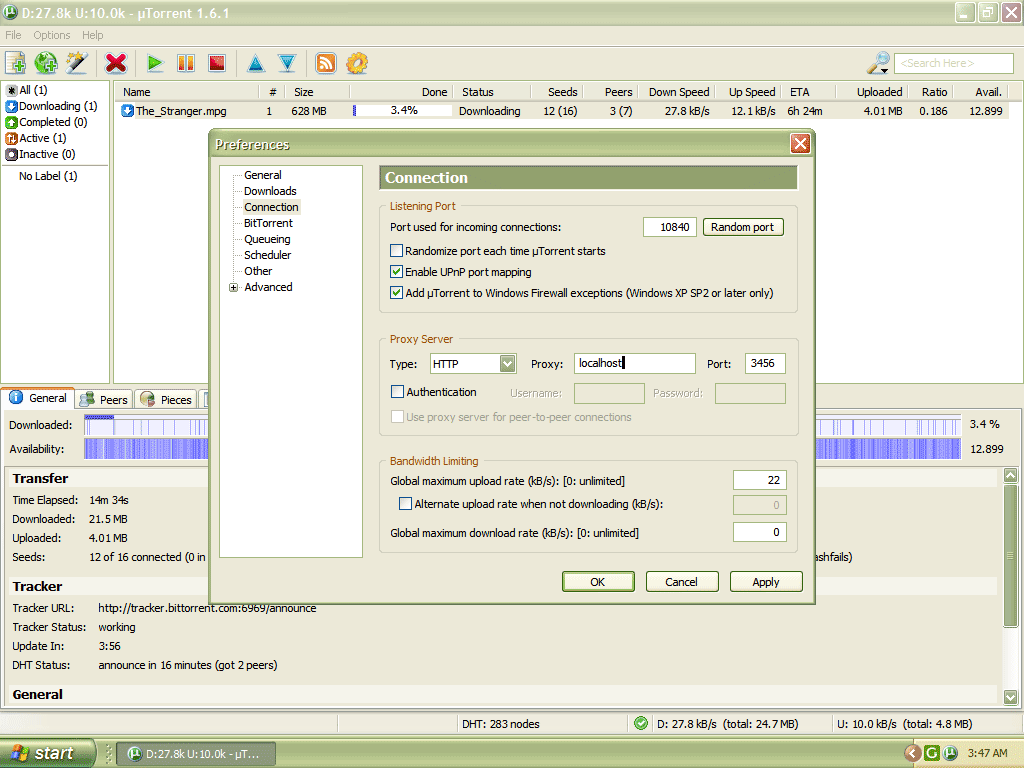
Task: Click the red Stop torrent icon
Action: (217, 63)
